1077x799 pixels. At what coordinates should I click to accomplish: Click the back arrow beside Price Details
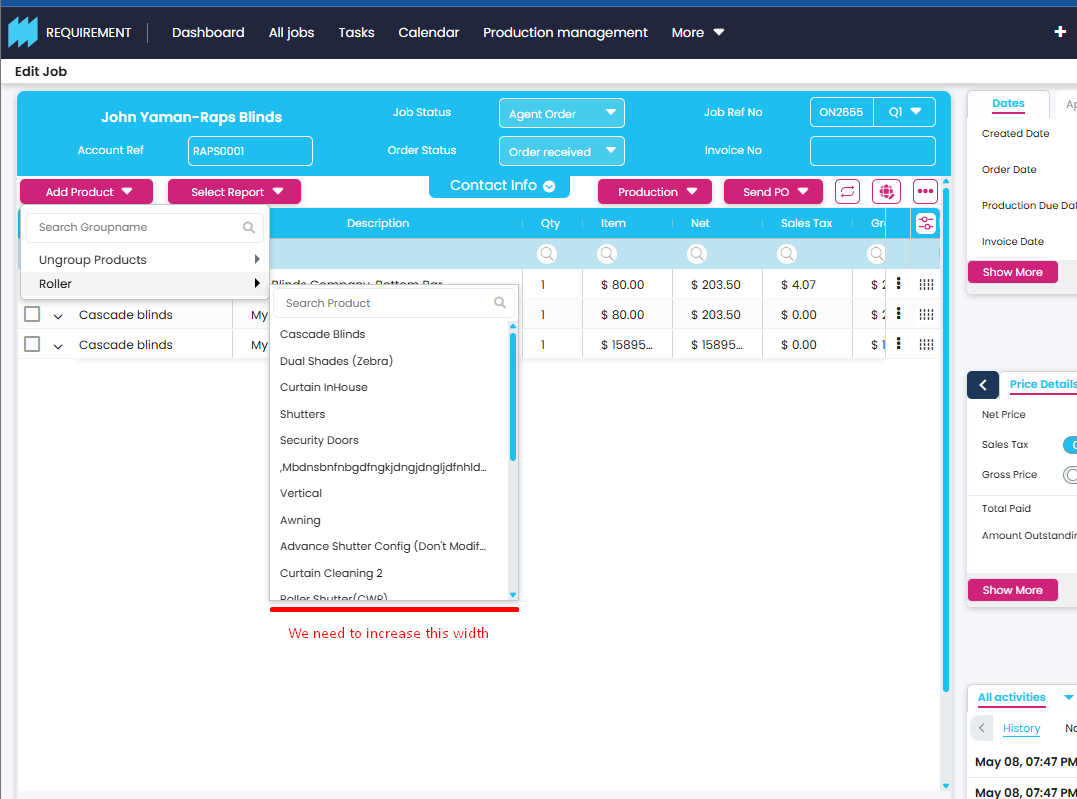(982, 385)
